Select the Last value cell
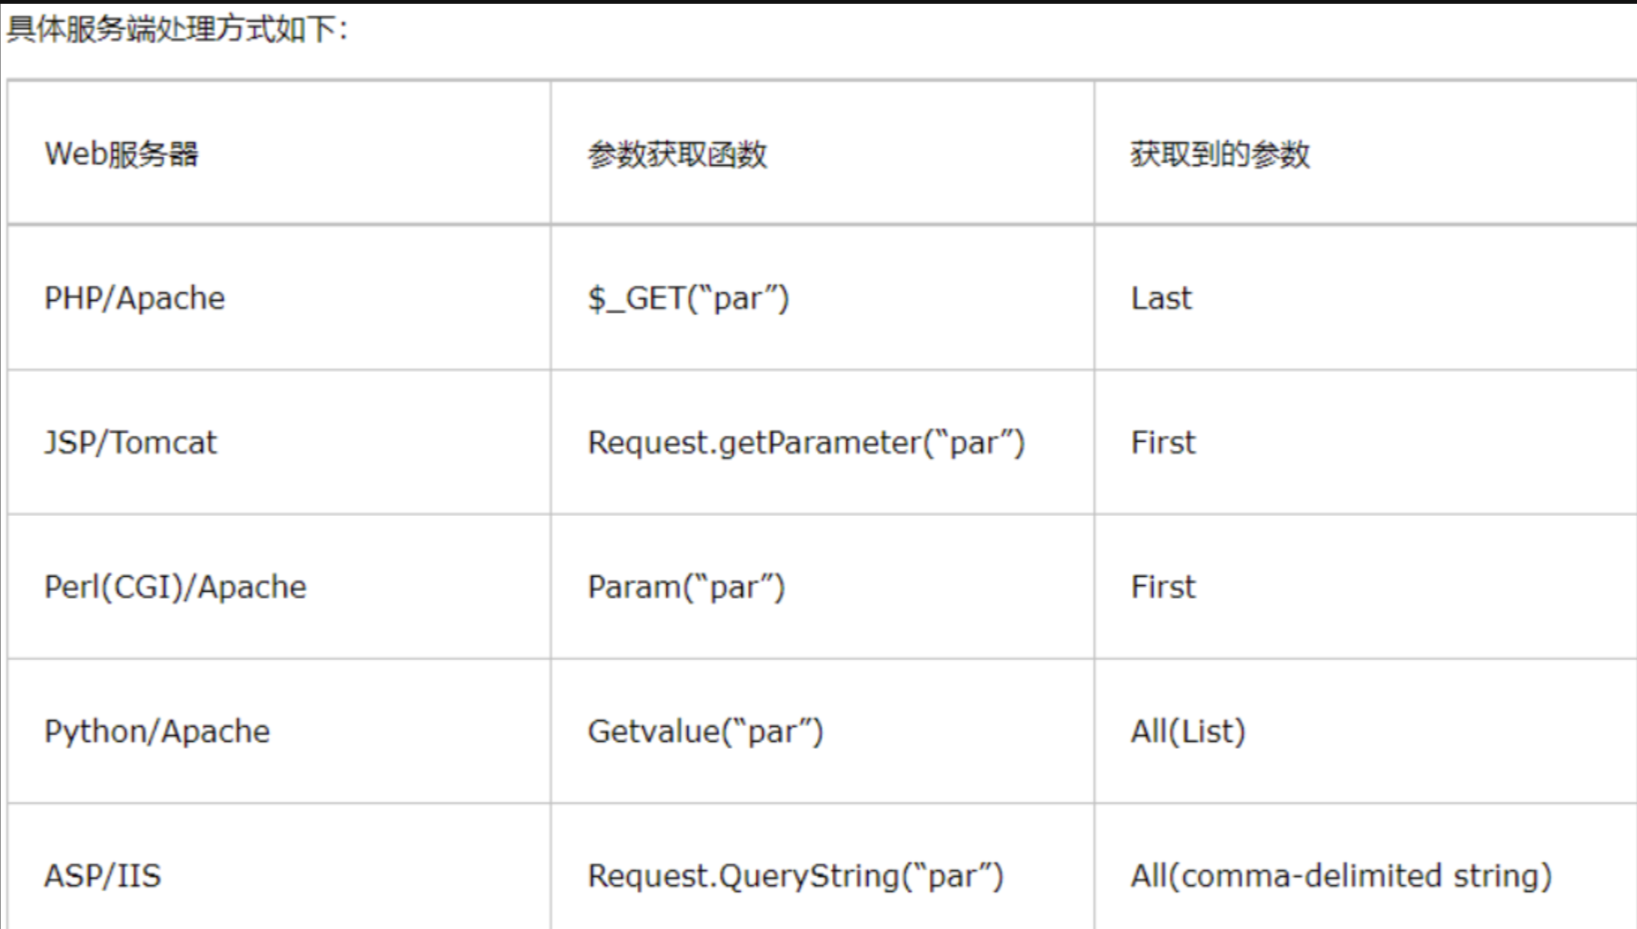1637x929 pixels. [x=1161, y=298]
